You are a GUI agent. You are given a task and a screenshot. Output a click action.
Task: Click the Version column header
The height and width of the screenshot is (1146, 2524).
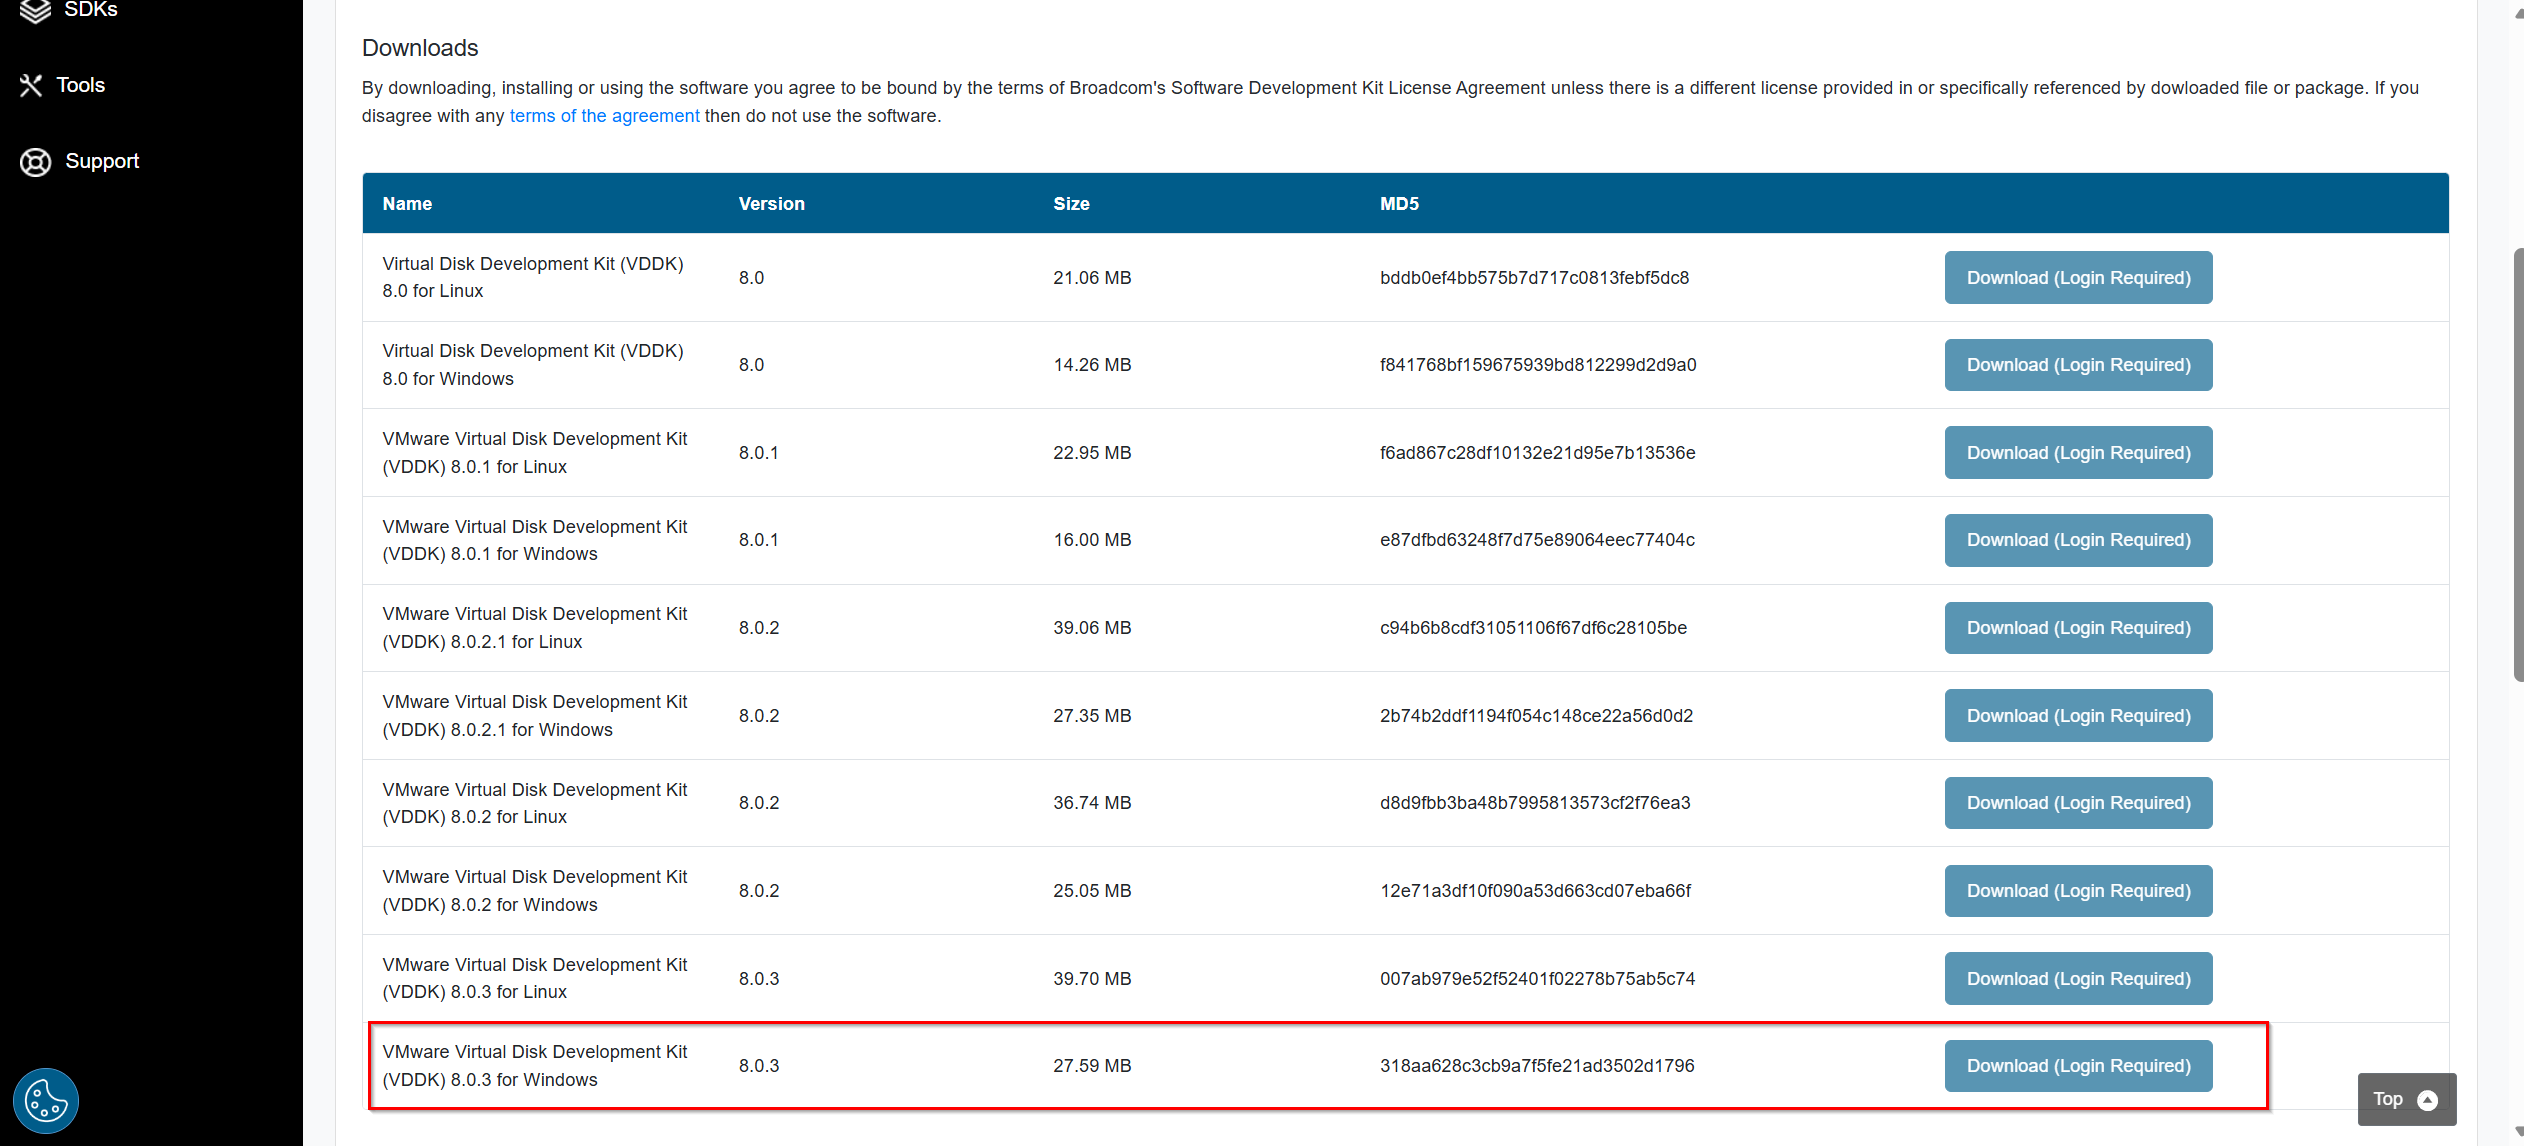(771, 204)
